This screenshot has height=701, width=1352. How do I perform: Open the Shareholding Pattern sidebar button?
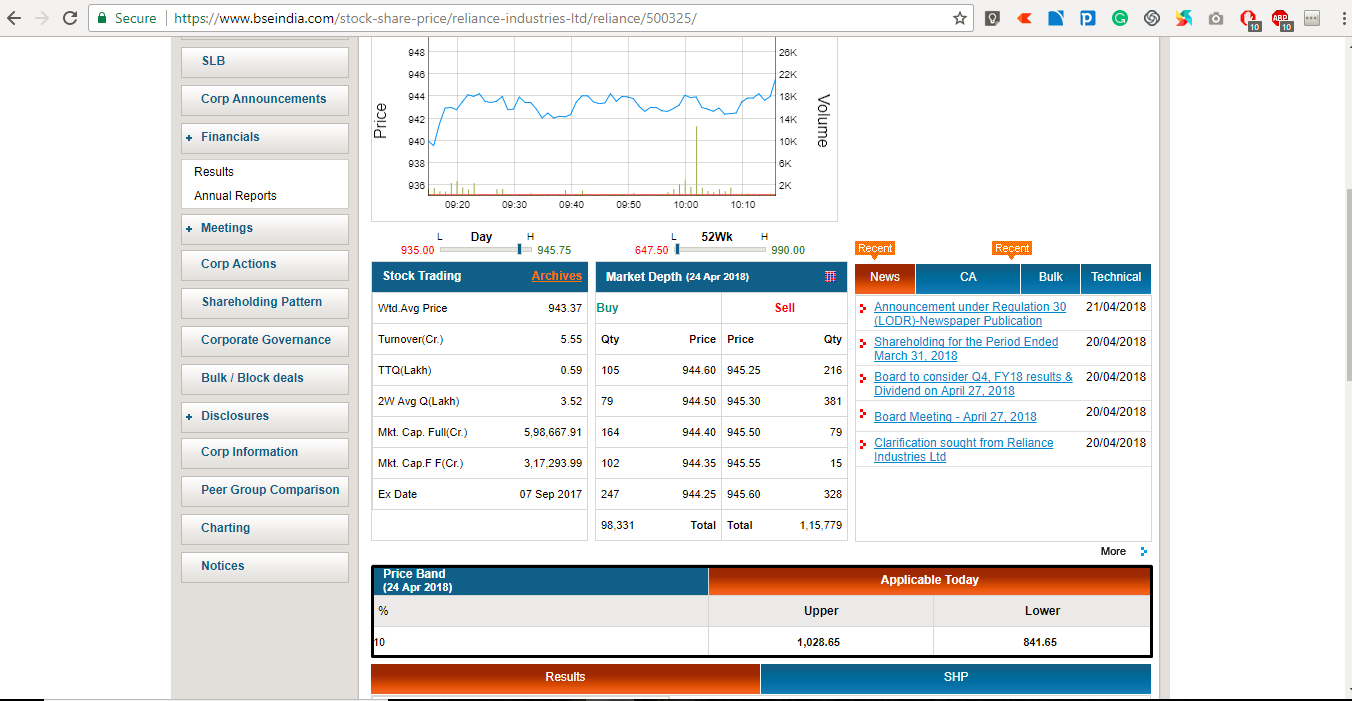pos(262,302)
